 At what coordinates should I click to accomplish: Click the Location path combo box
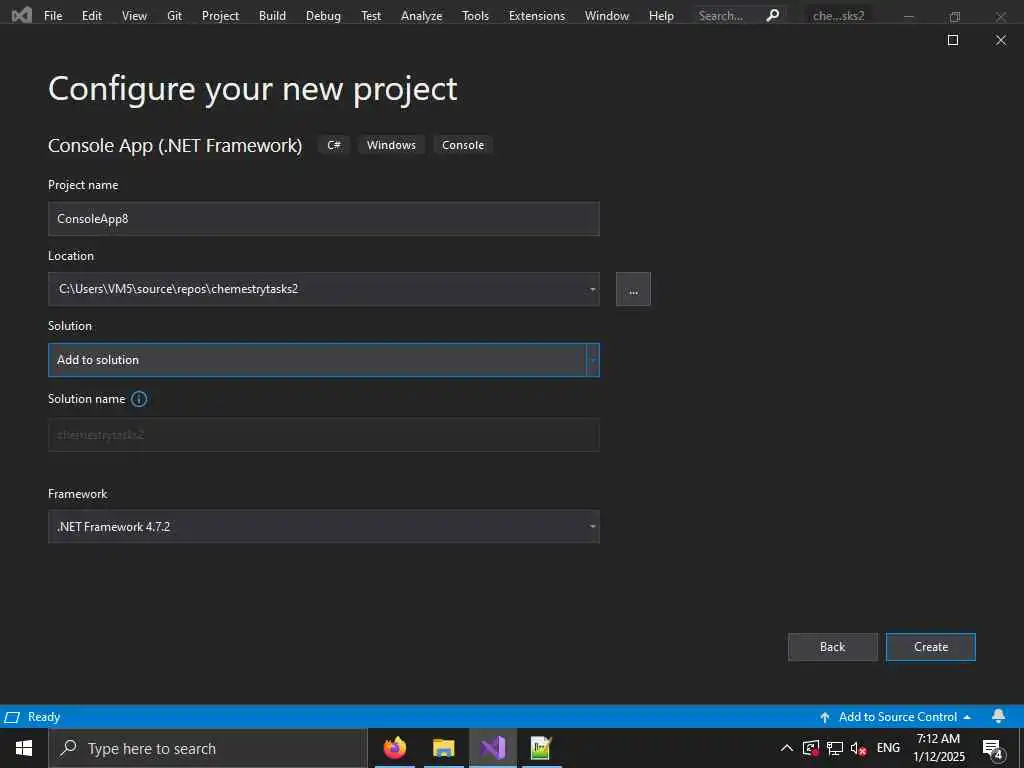pos(323,289)
